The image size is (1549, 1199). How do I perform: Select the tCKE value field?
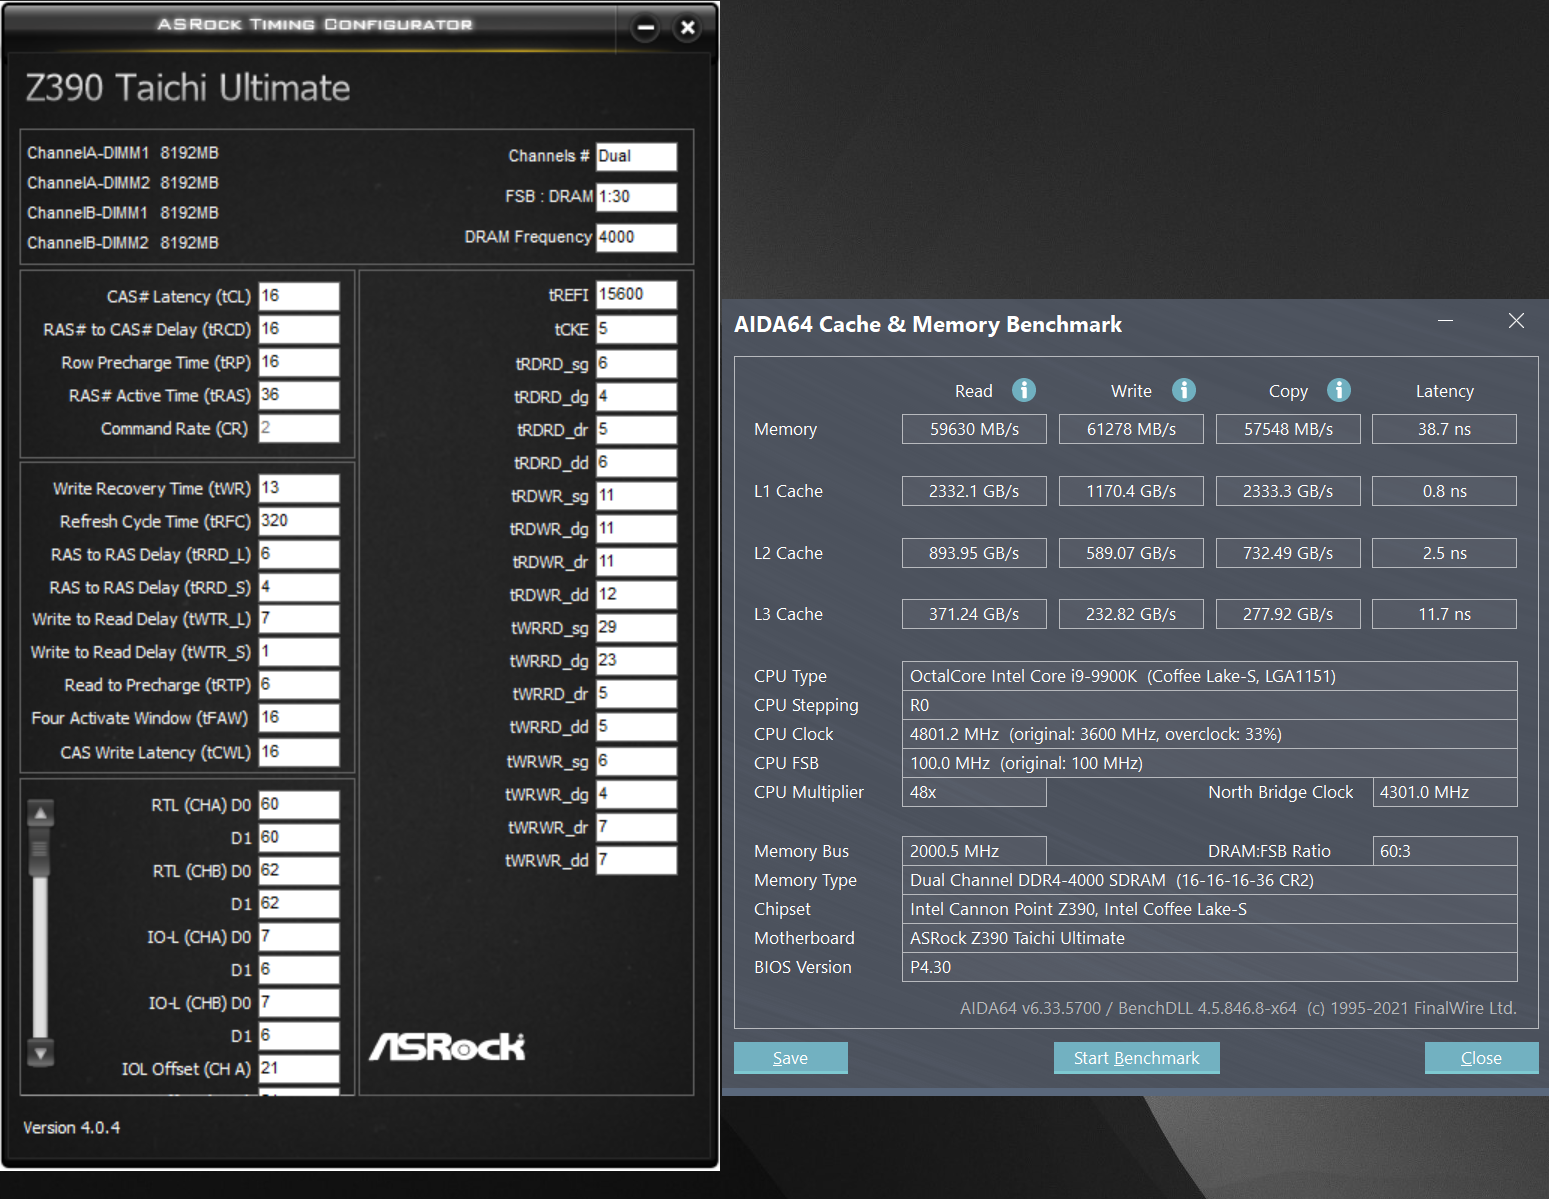coord(637,329)
